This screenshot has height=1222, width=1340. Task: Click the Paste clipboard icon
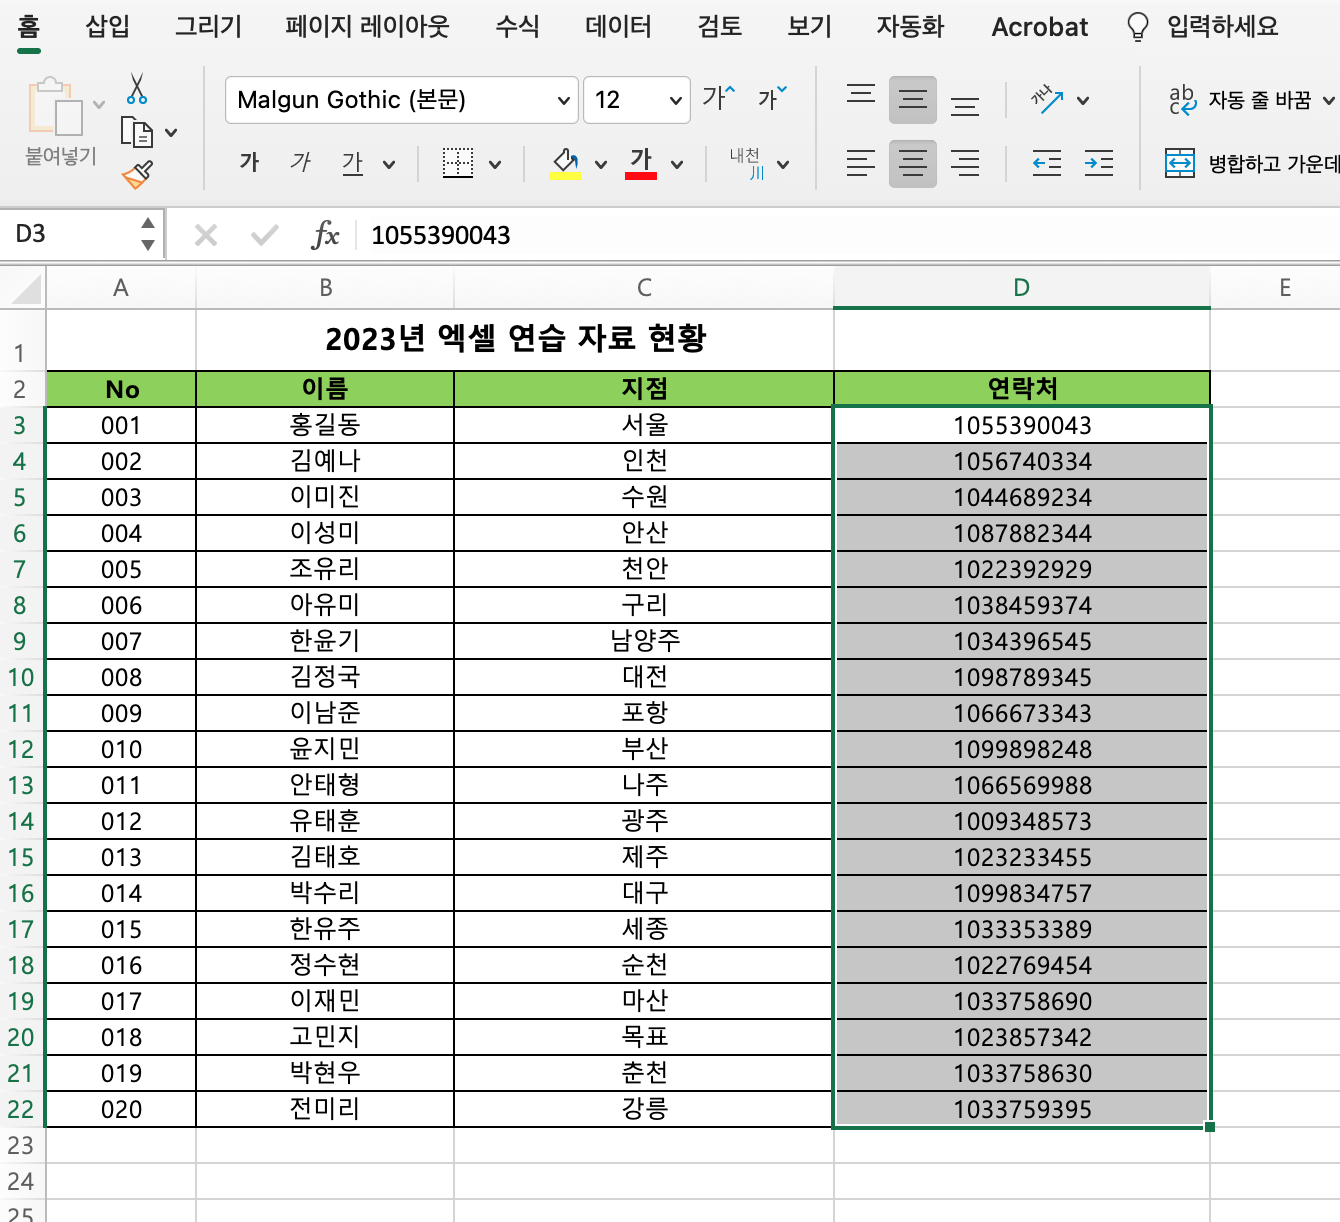56,108
